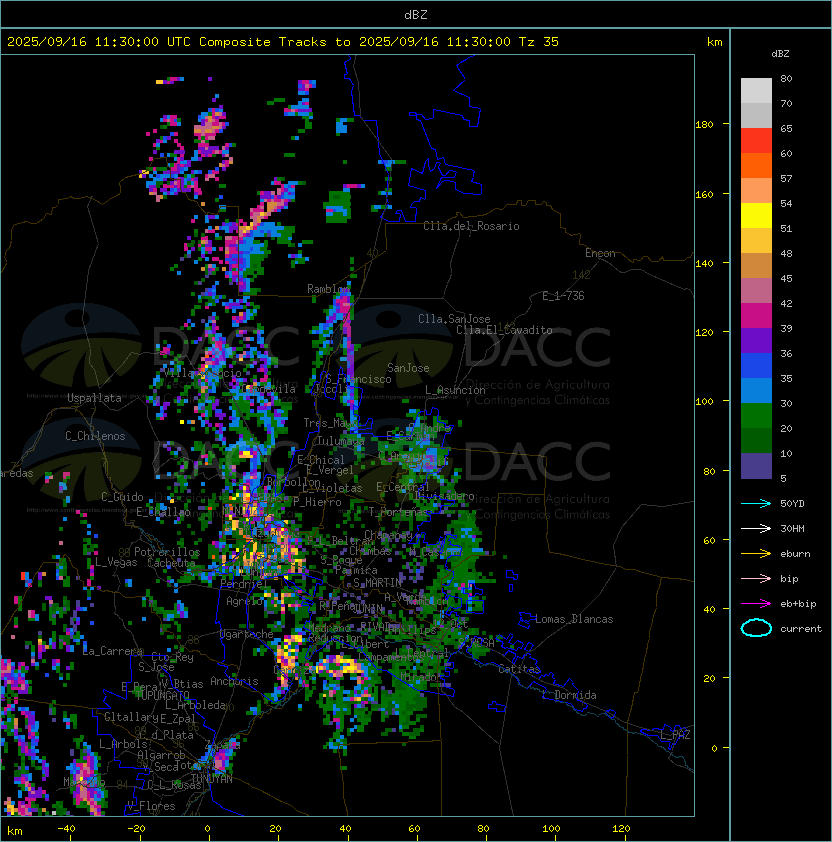Pick the magenta 39-42 dBZ swatch
Viewport: 832px width, 842px height.
[756, 316]
